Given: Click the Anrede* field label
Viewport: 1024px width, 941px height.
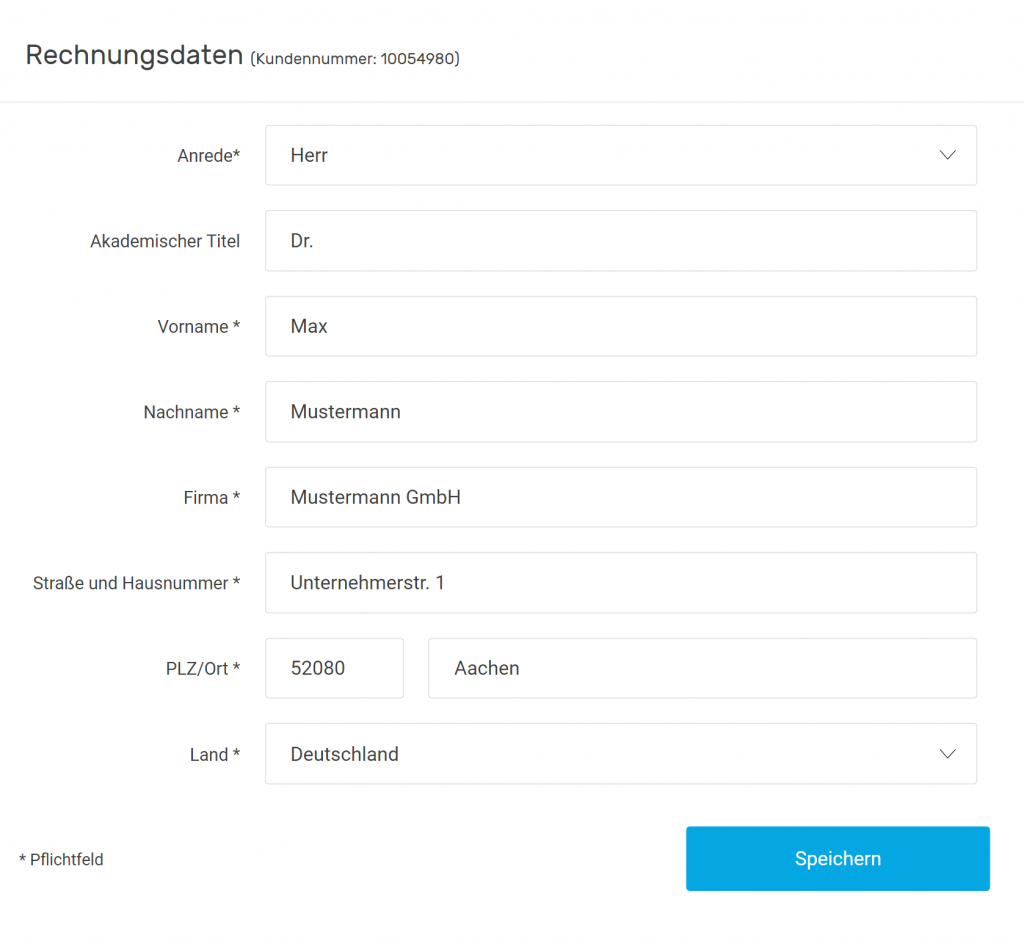Looking at the screenshot, I should (x=209, y=156).
